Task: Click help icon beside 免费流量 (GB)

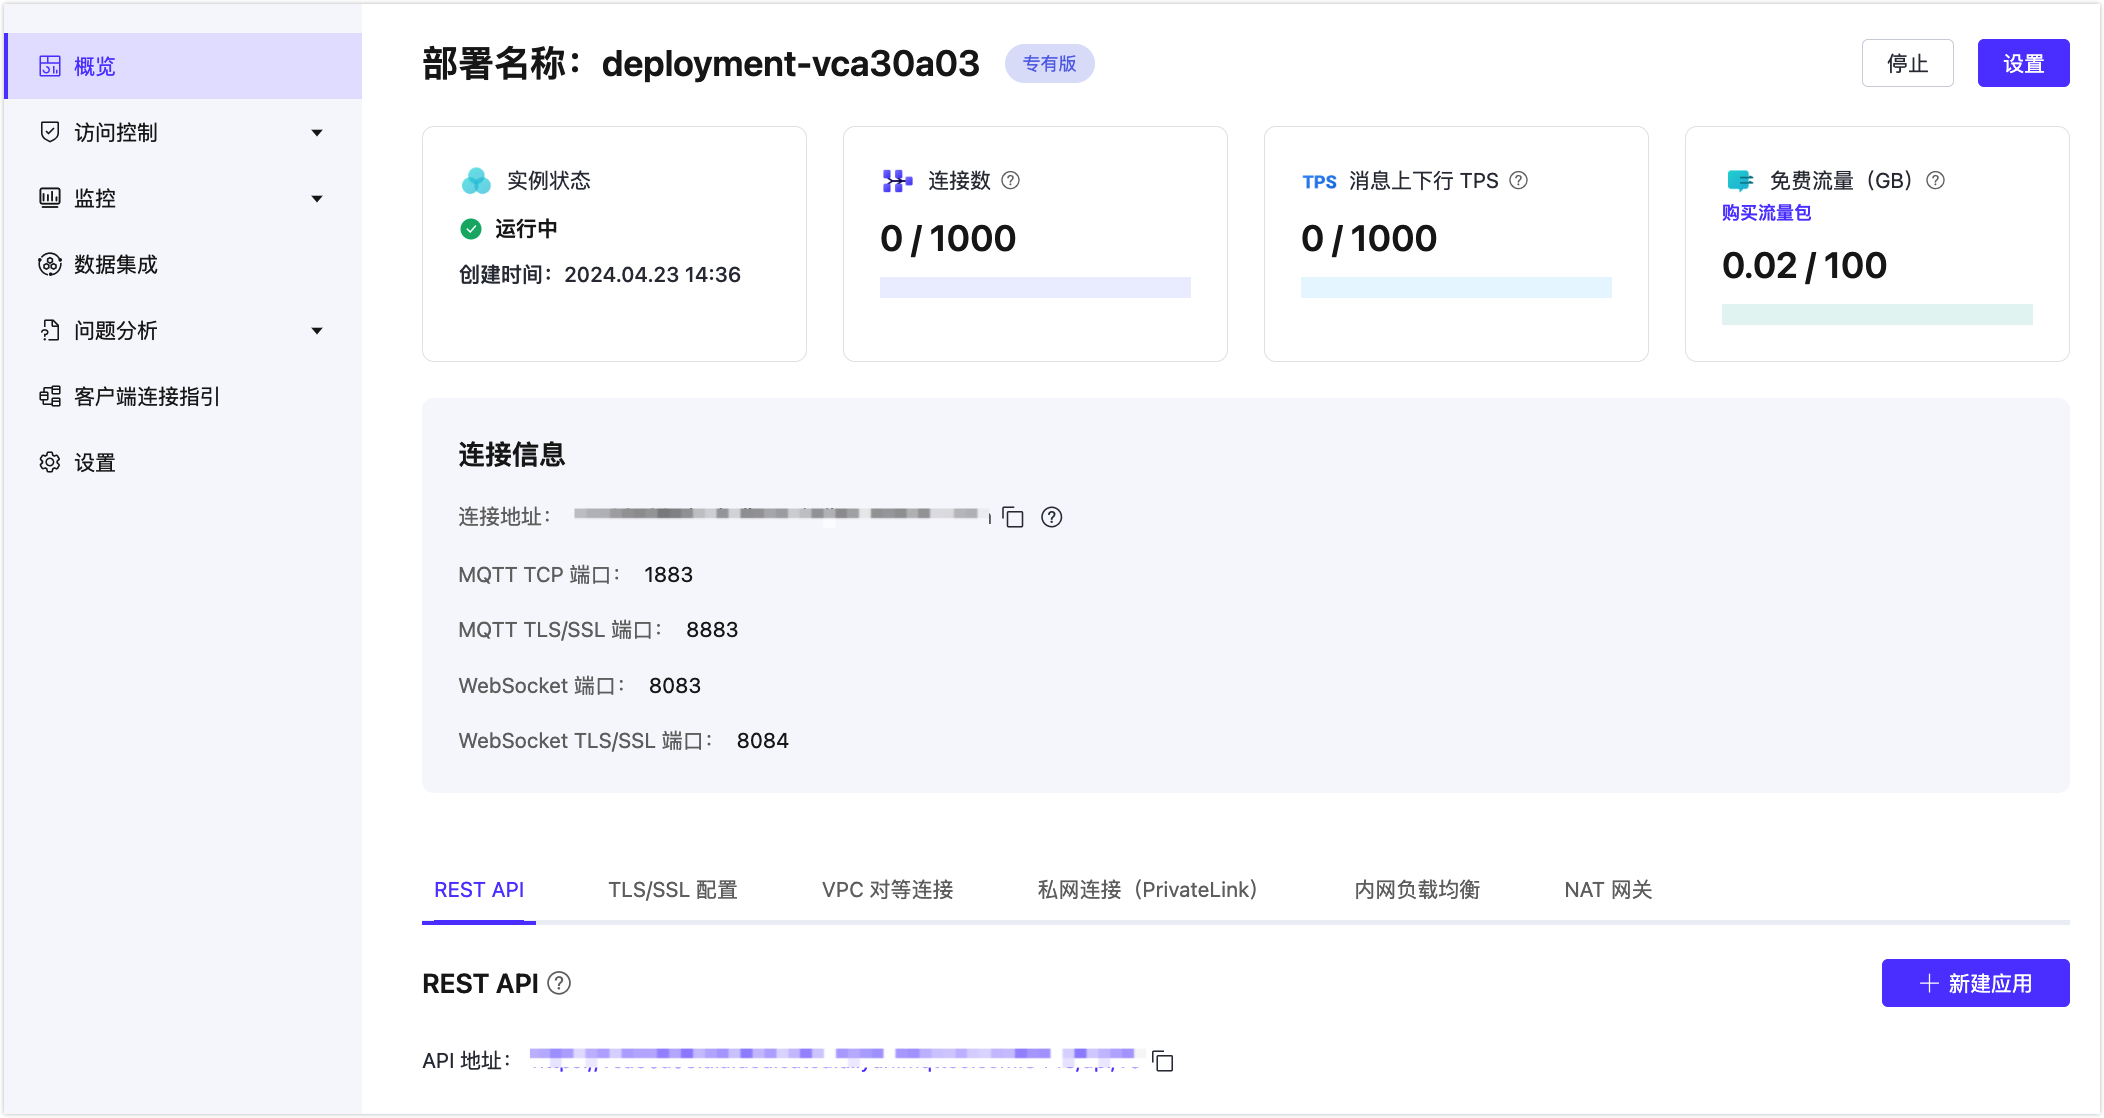Action: (x=1935, y=180)
